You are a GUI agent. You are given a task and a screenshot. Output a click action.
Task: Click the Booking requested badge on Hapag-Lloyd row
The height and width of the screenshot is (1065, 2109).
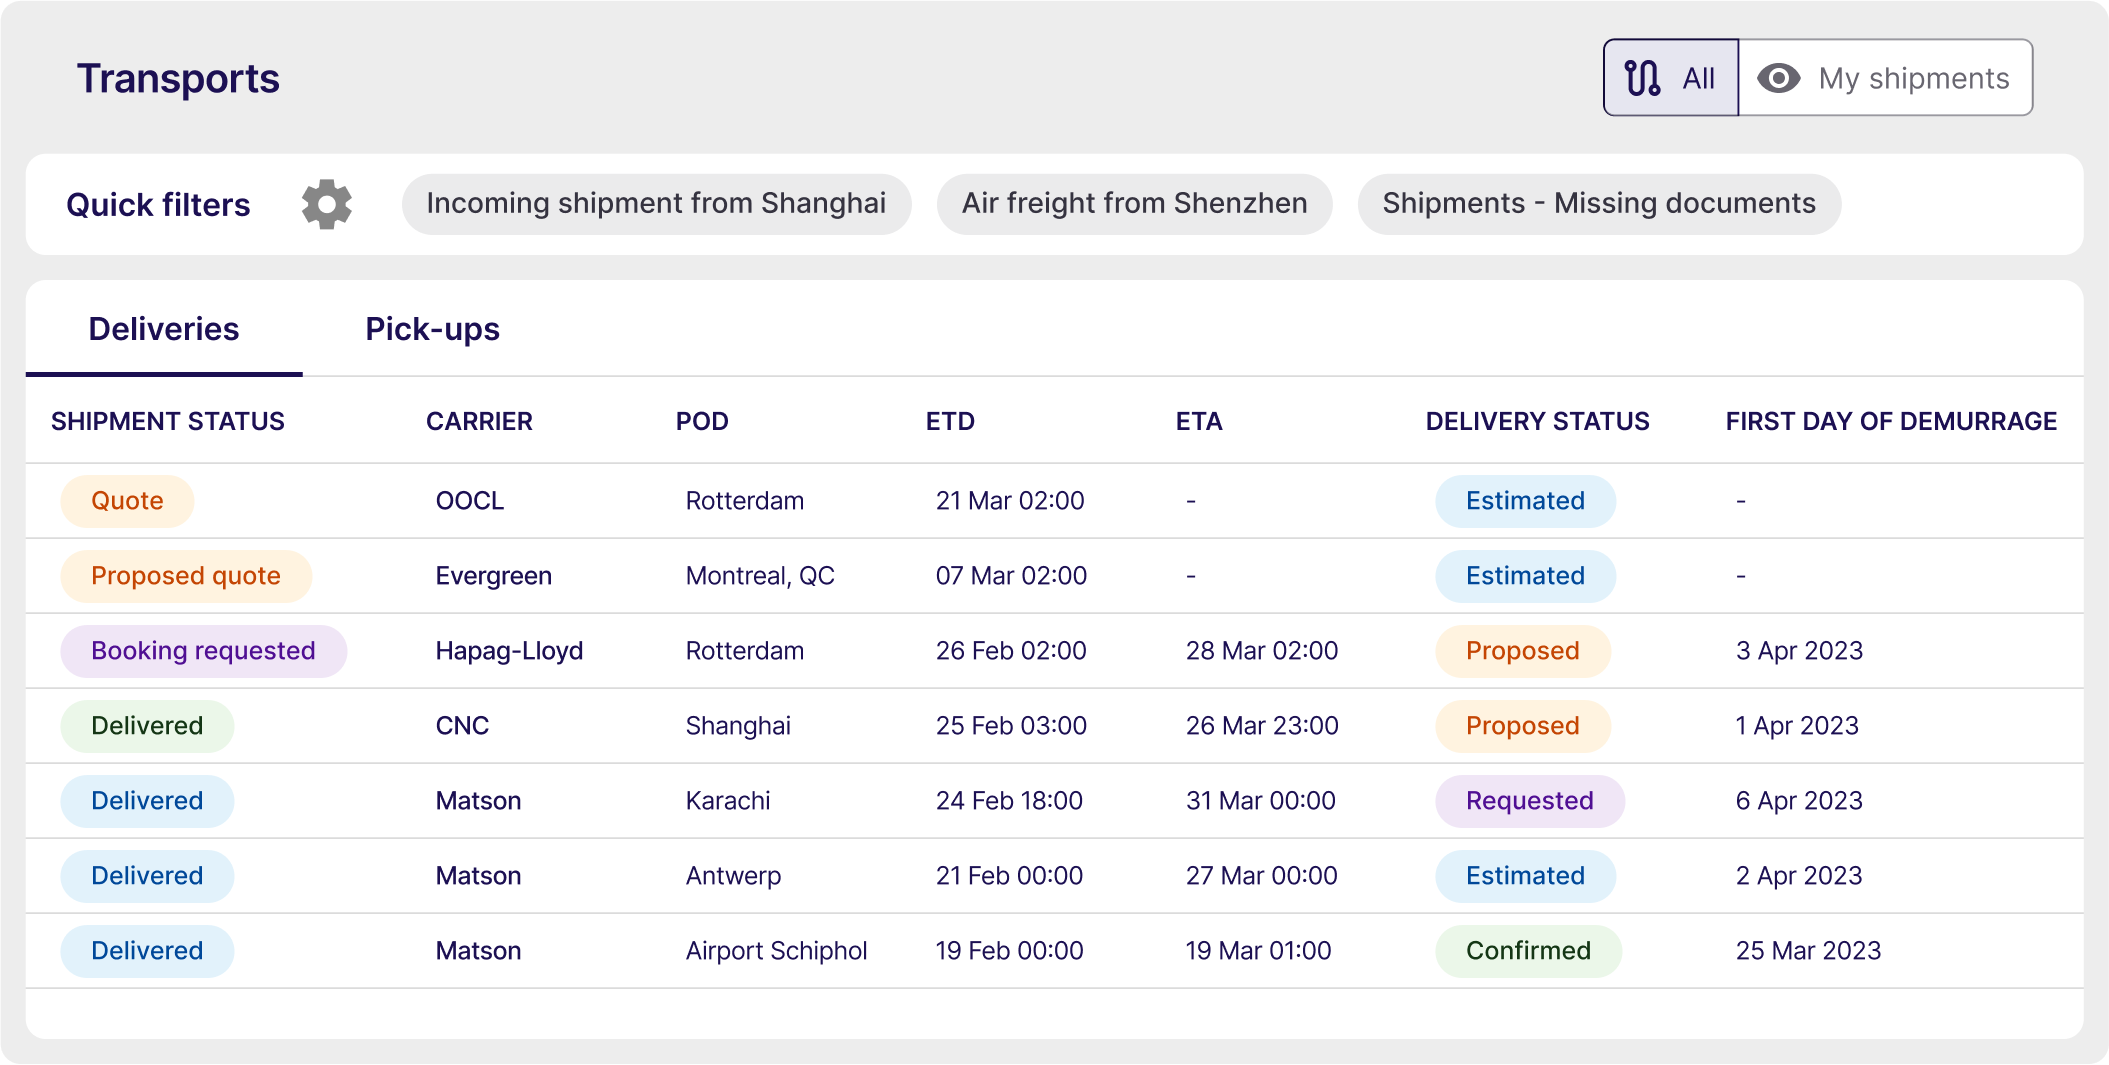point(203,650)
